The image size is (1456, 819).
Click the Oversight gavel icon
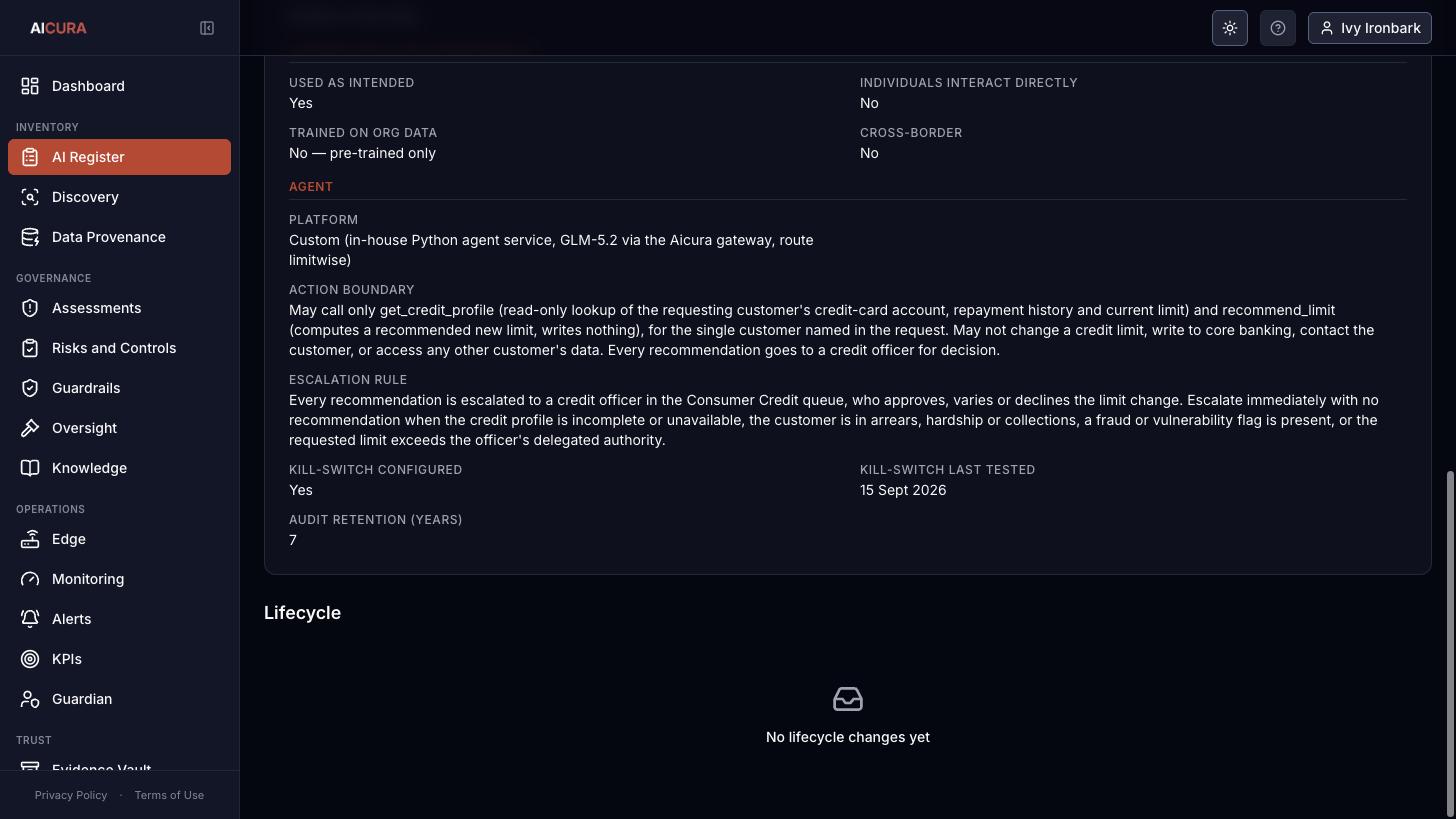click(x=30, y=428)
